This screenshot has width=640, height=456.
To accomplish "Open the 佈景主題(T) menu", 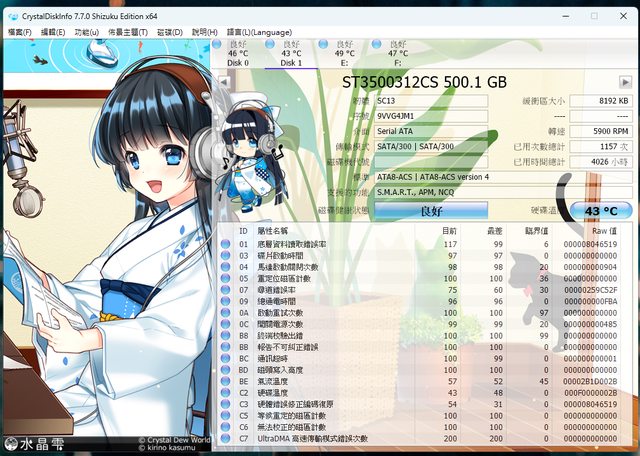I will click(x=128, y=33).
